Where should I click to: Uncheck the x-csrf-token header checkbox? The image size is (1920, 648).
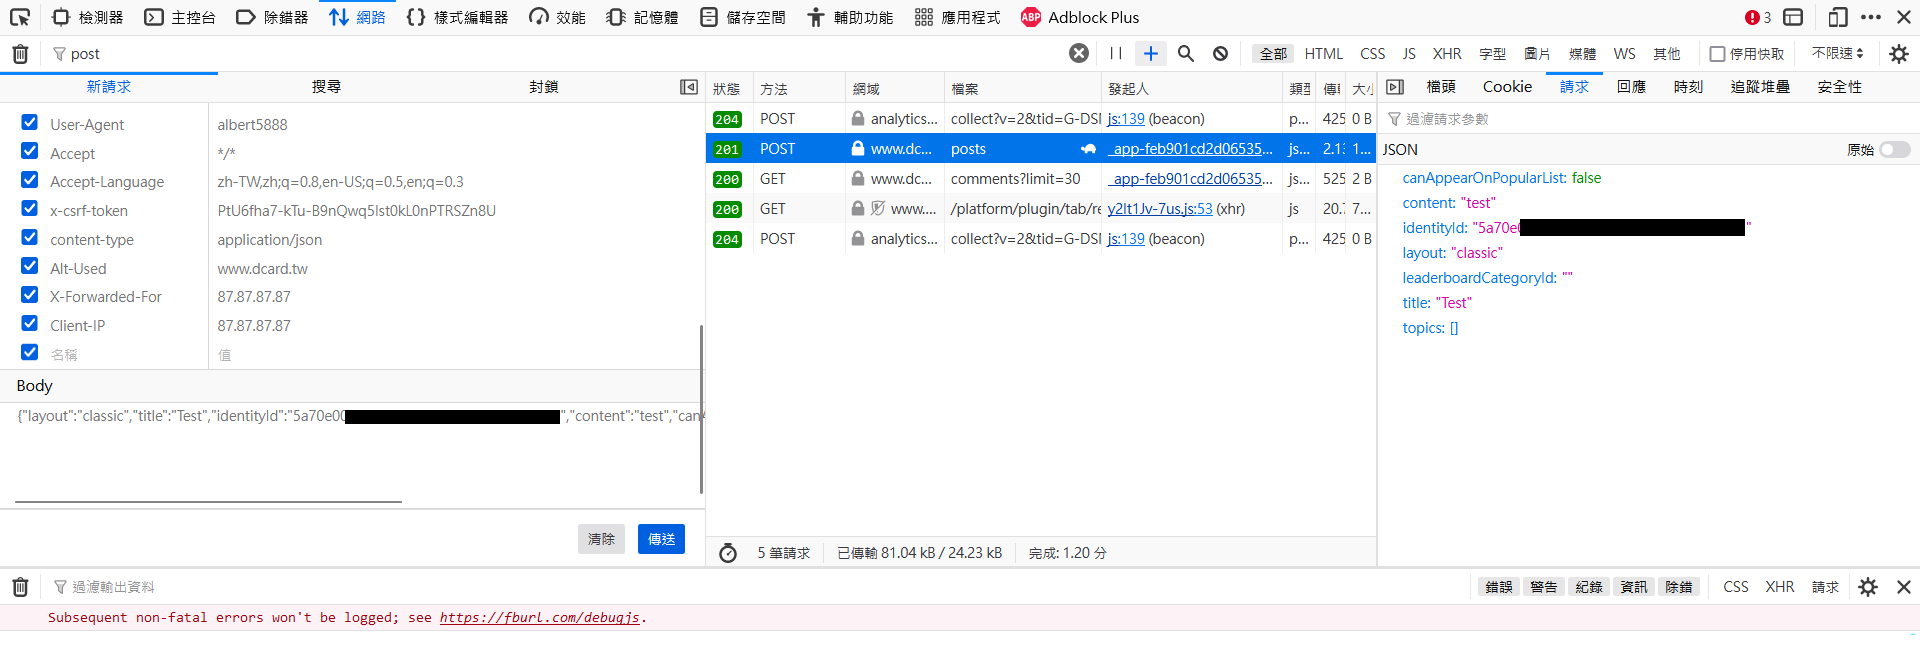point(30,209)
